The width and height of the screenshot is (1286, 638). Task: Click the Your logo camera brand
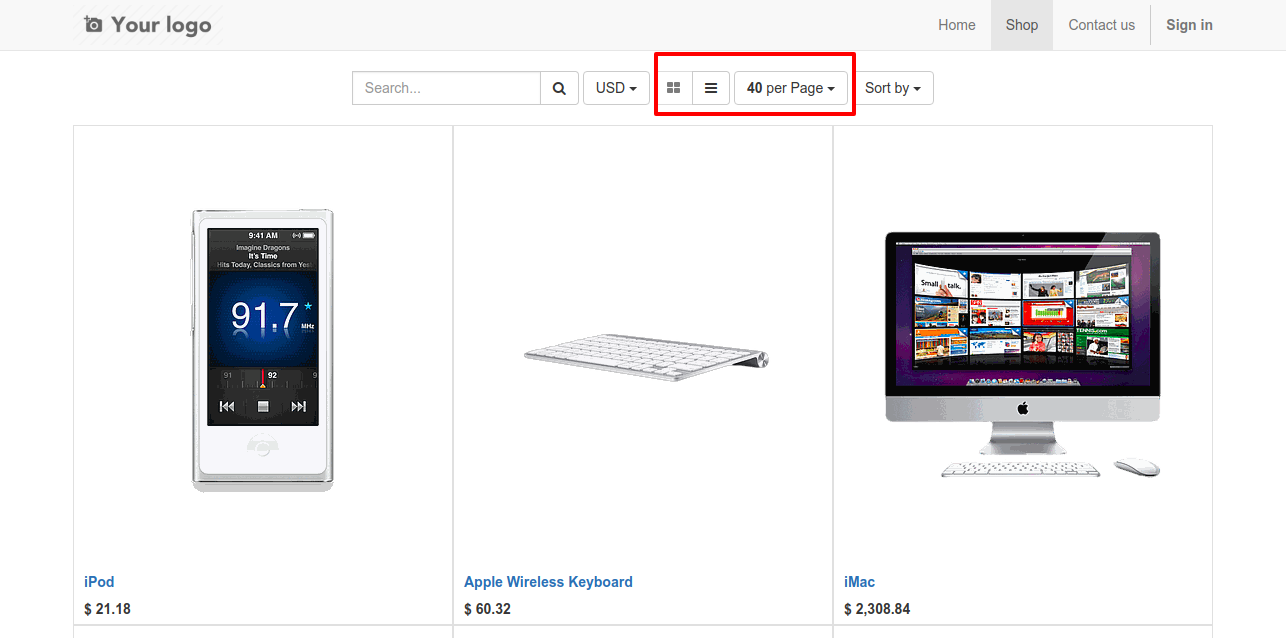tap(148, 25)
